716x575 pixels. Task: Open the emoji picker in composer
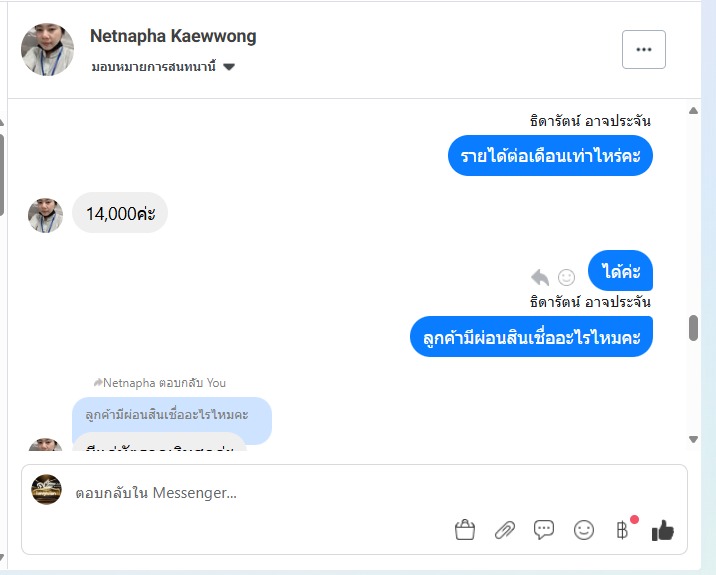[584, 530]
